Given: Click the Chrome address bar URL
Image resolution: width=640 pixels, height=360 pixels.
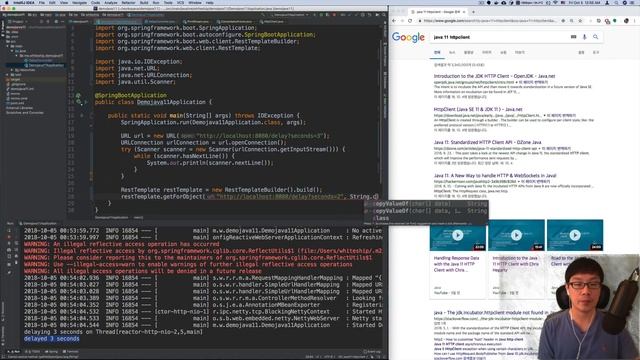Looking at the screenshot, I should coord(490,21).
